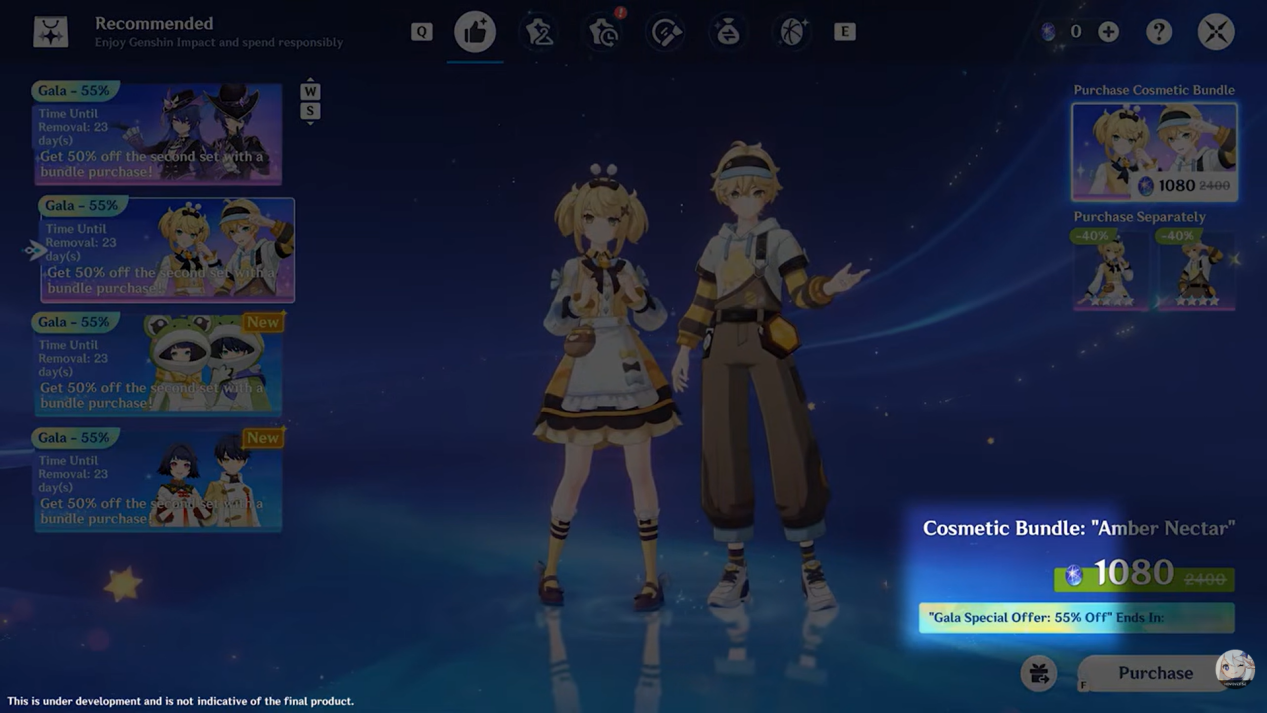Select the frog hood Gala bundle marked New
Screen dimensions: 1267x713
point(157,364)
